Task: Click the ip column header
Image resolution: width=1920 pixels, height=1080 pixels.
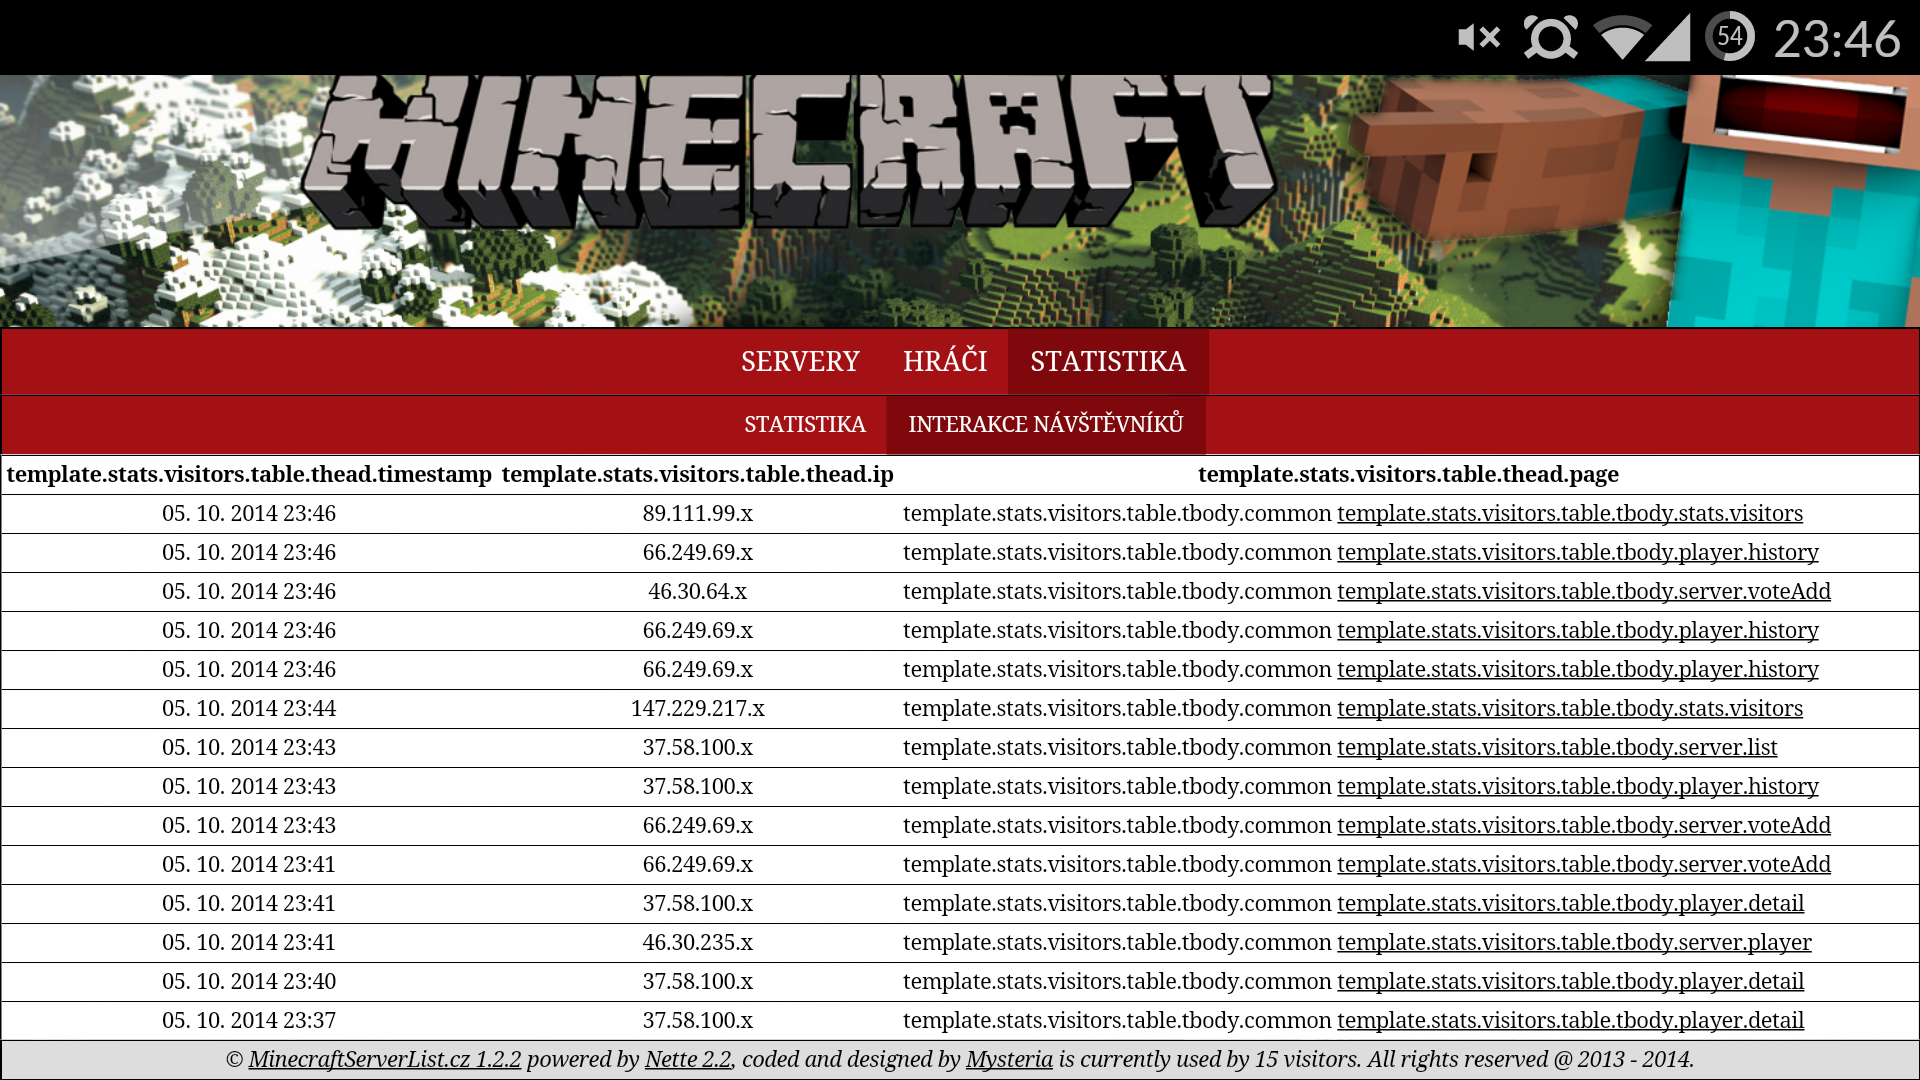Action: tap(698, 474)
